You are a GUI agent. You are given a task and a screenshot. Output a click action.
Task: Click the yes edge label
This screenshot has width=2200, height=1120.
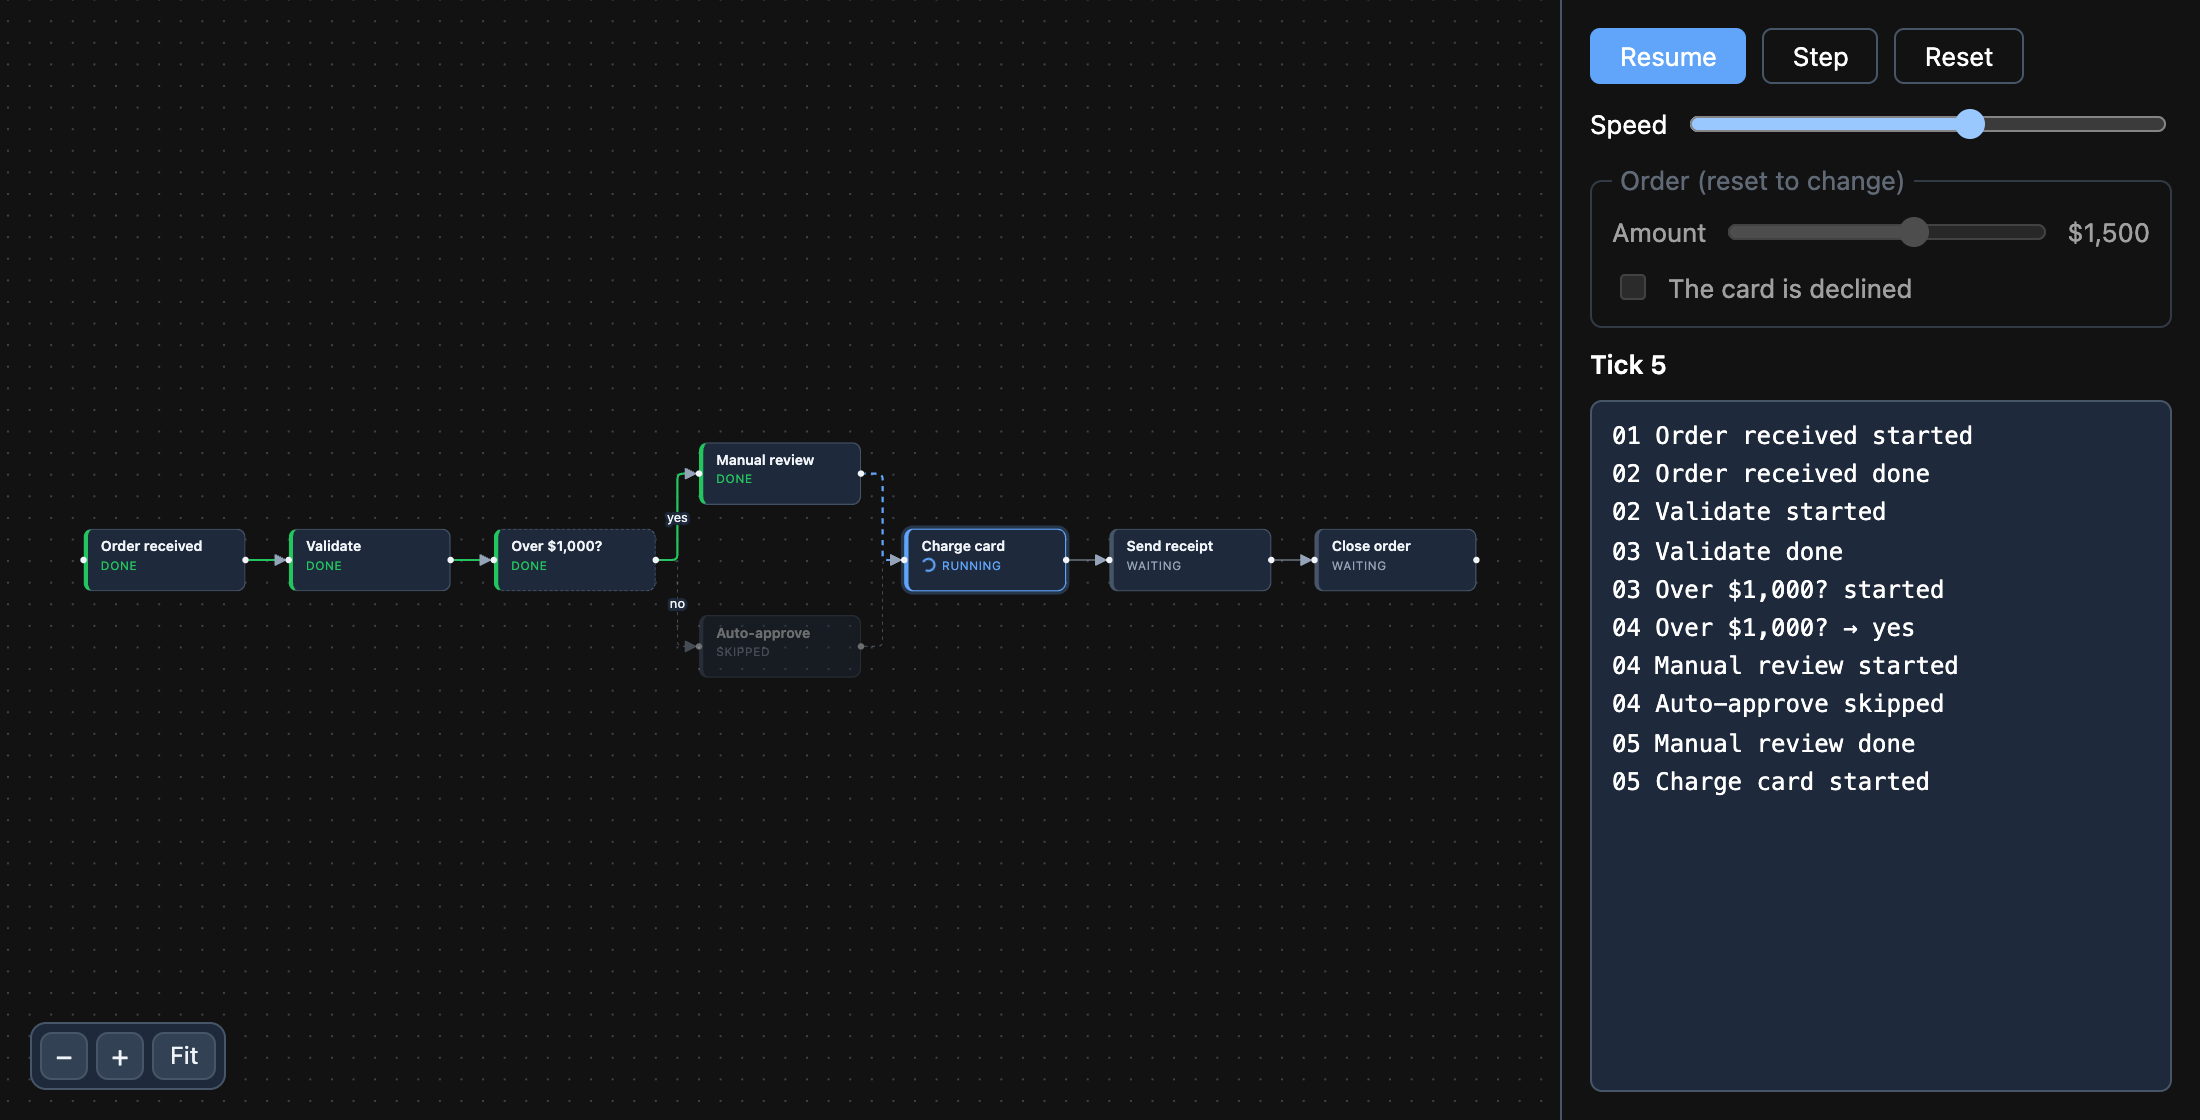677,518
